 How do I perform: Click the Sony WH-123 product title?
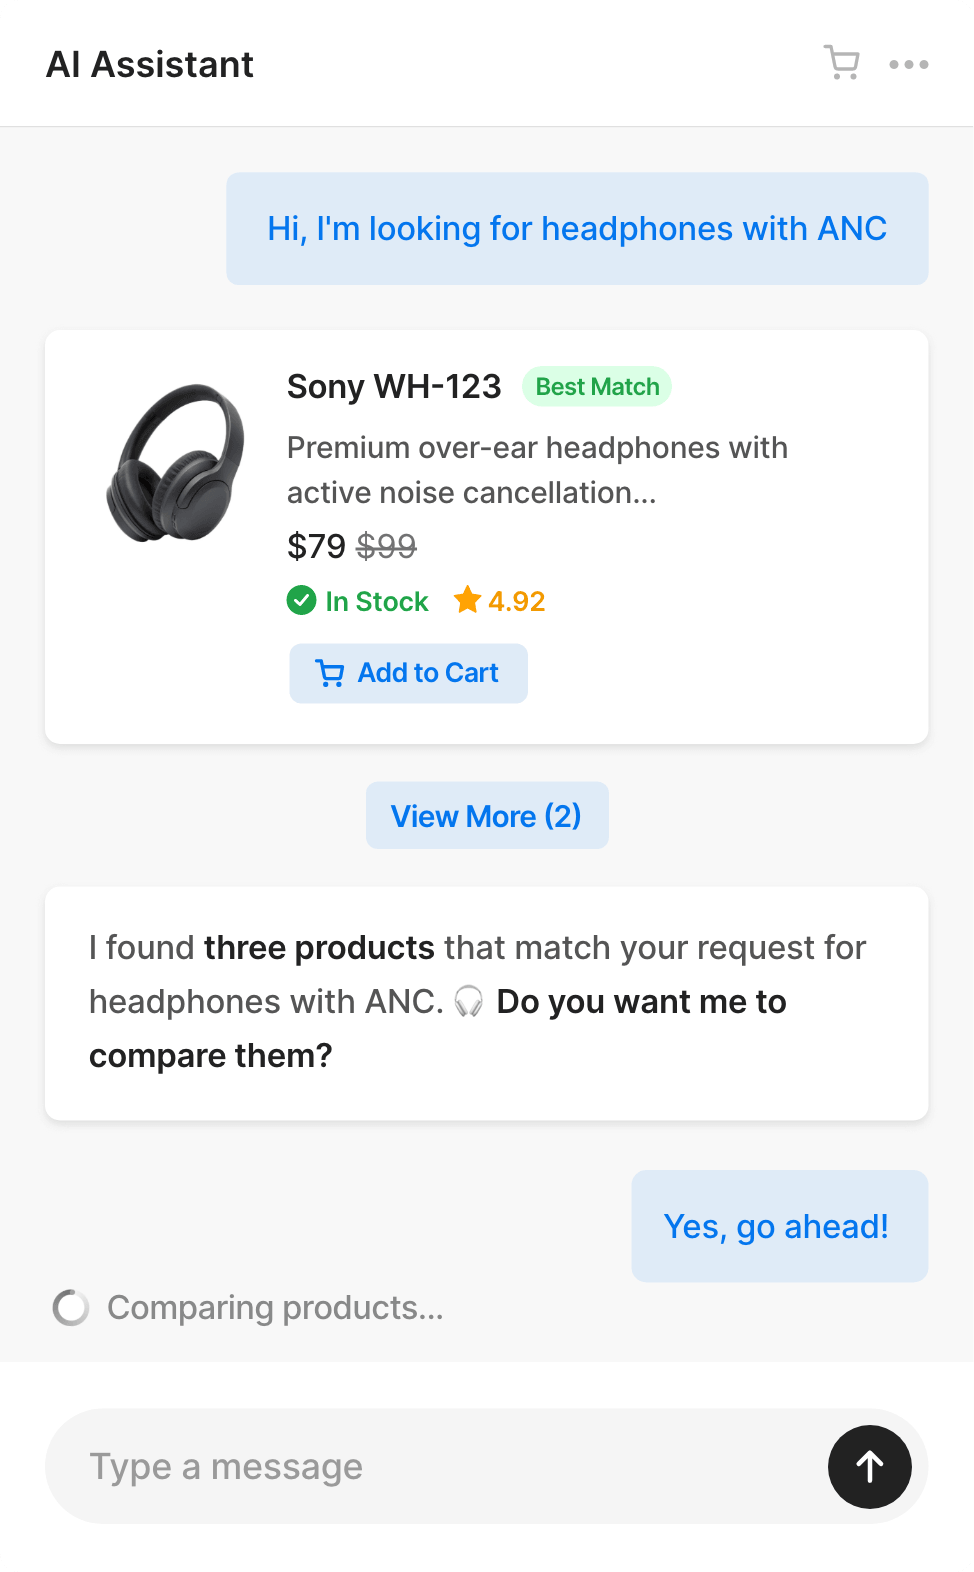click(x=394, y=386)
